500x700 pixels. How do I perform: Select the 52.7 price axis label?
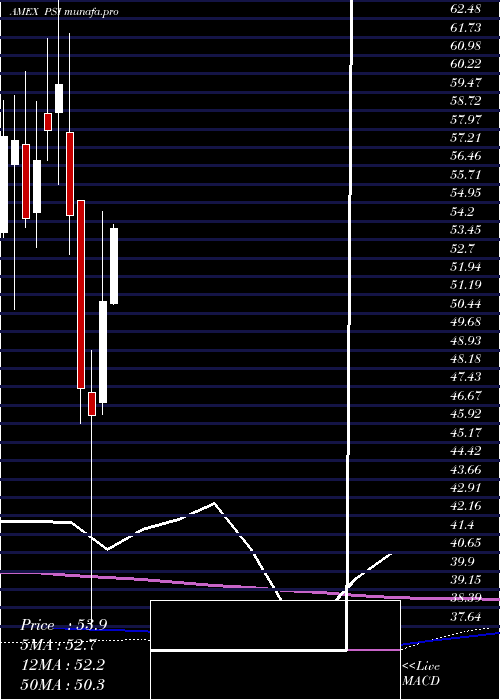click(462, 249)
